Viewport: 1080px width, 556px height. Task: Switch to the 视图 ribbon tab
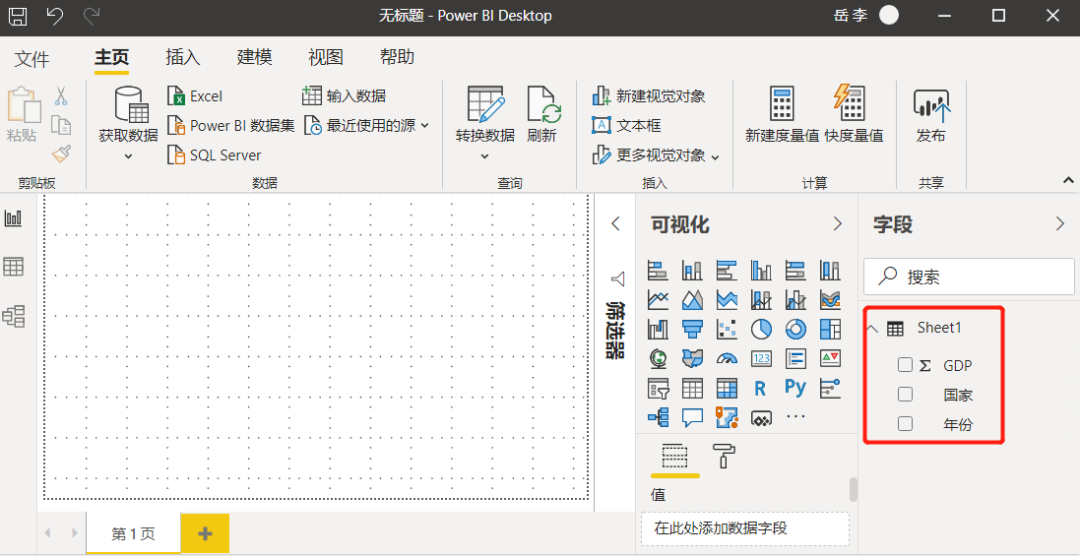[325, 58]
